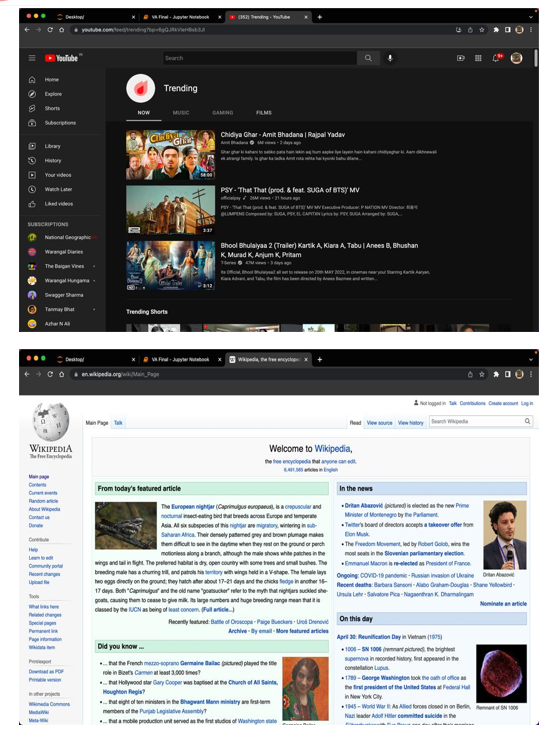
Task: Bookmark the Wikipedia page with star icon
Action: point(482,374)
